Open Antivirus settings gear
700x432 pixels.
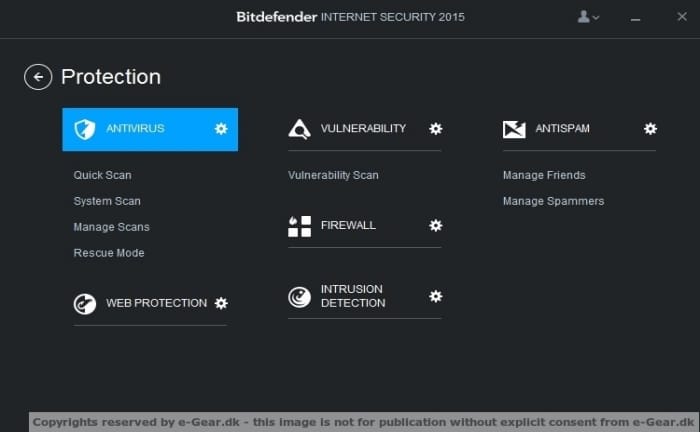(221, 129)
